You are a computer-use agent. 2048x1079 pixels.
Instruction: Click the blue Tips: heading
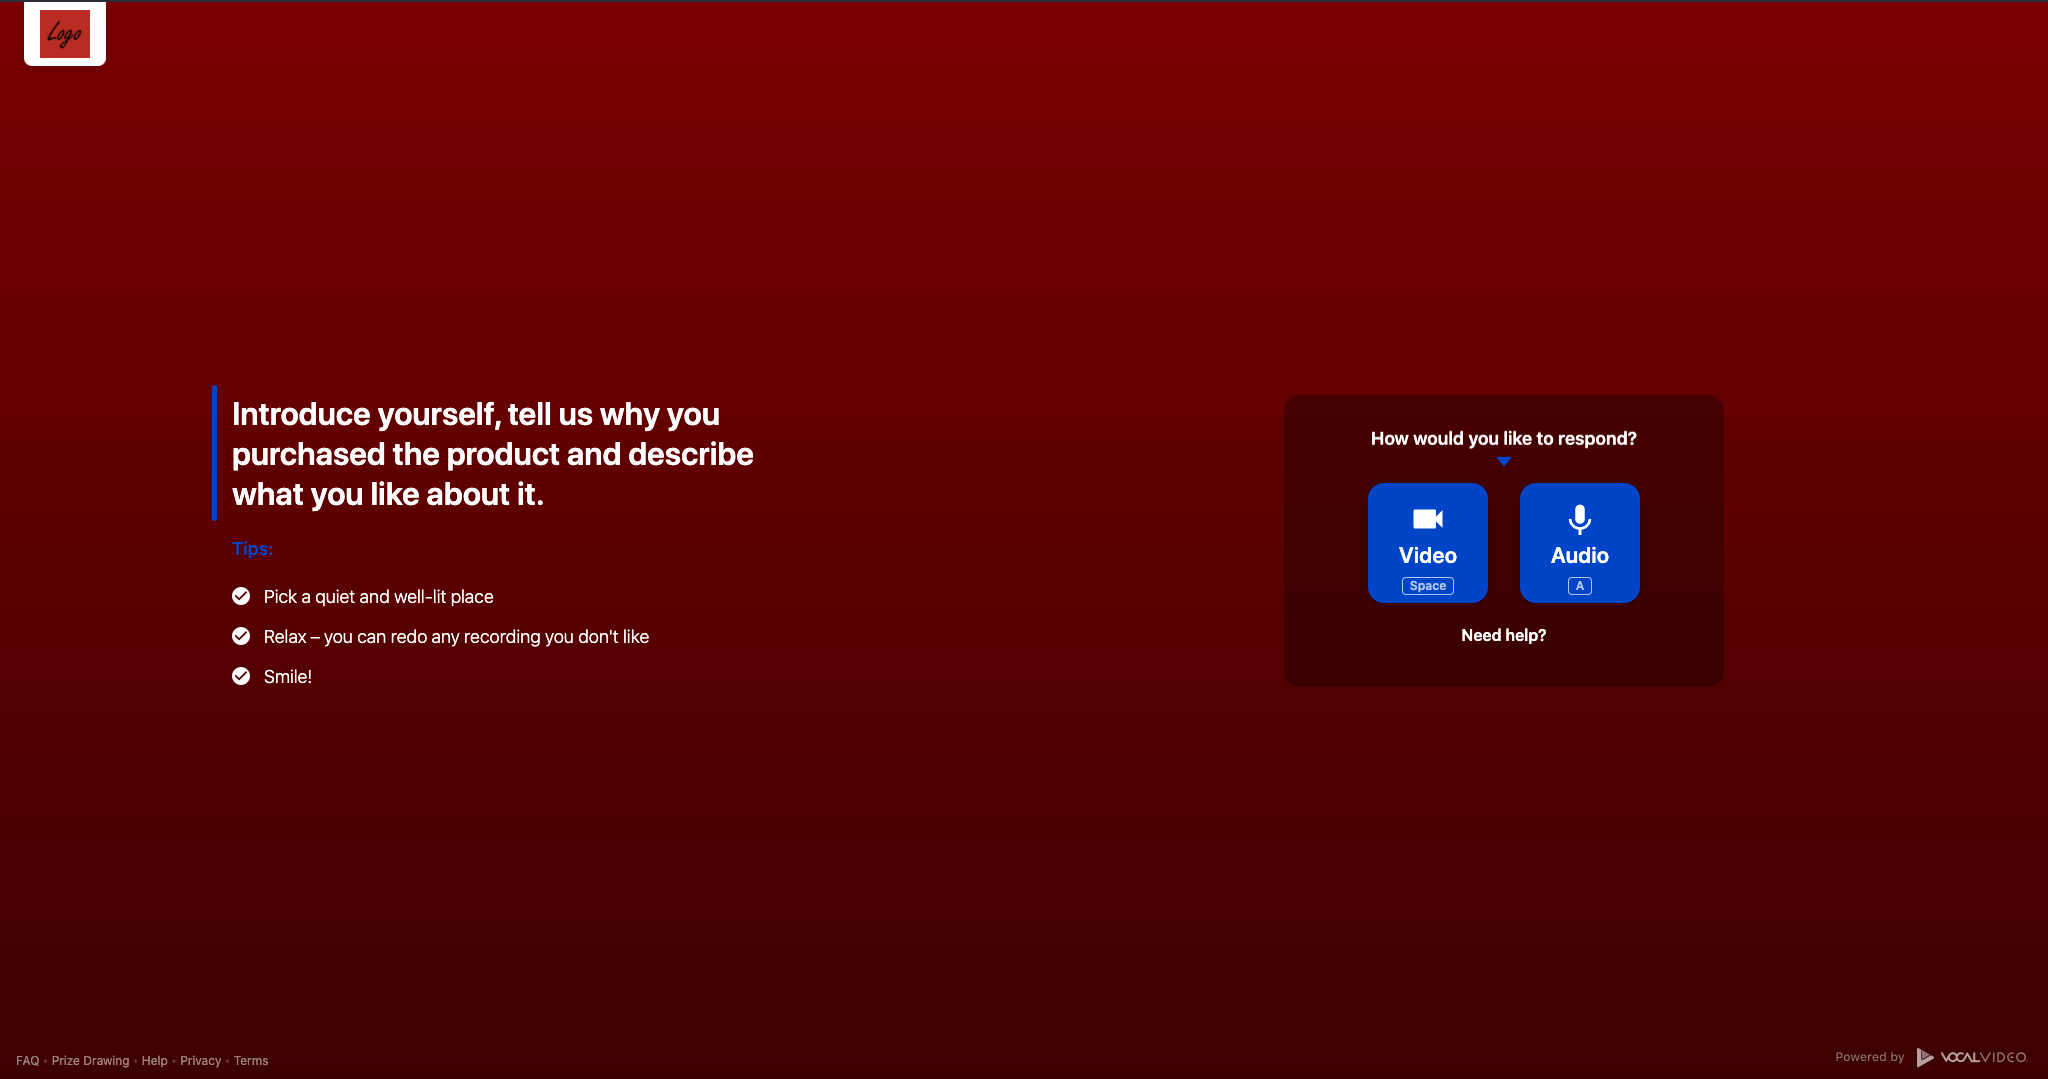(x=252, y=549)
